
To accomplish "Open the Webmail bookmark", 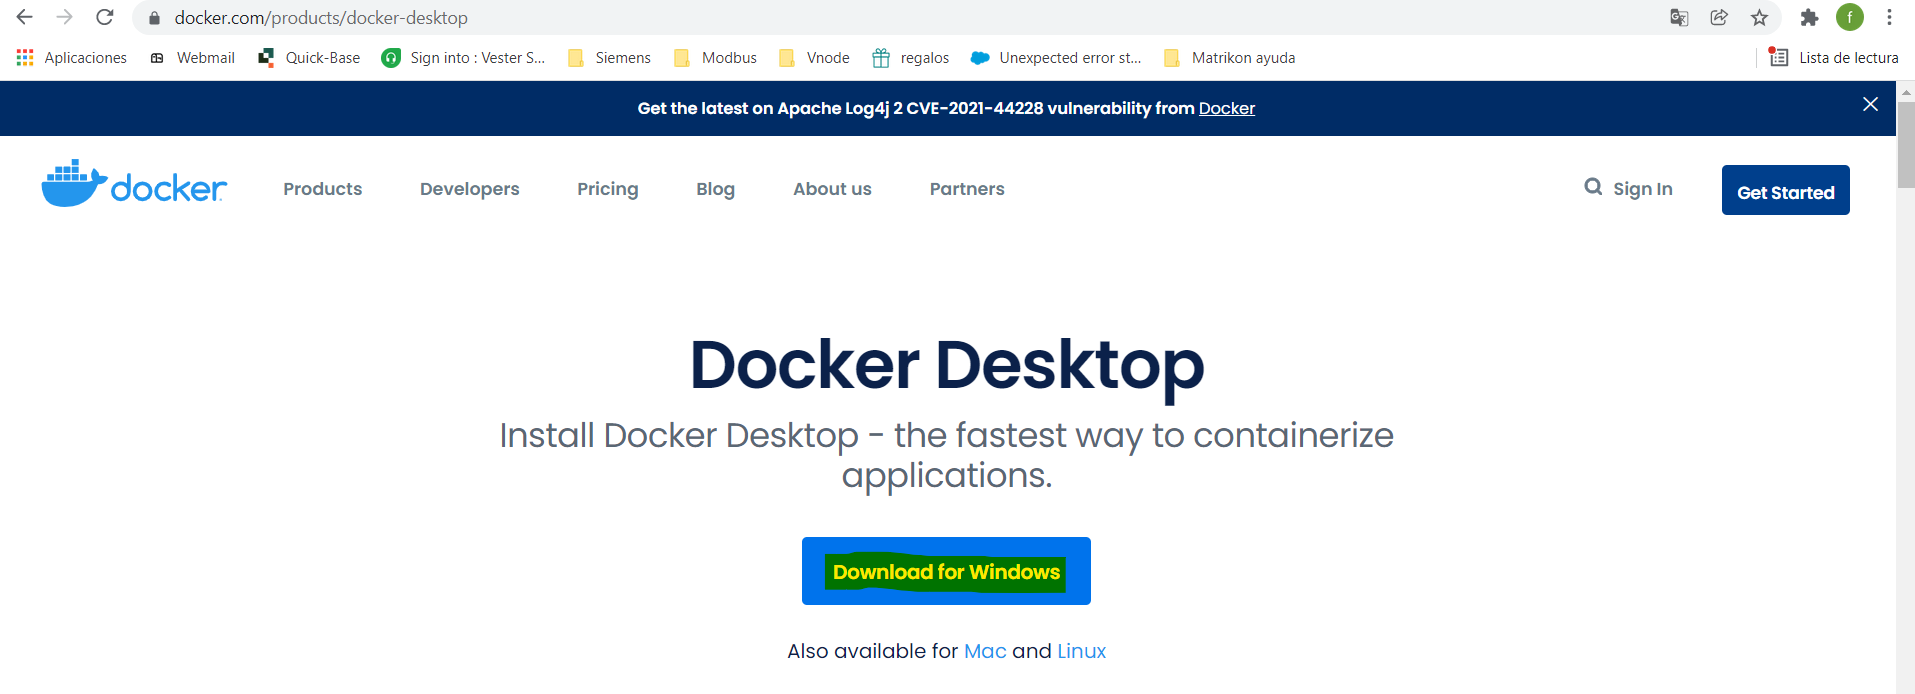I will pyautogui.click(x=193, y=58).
